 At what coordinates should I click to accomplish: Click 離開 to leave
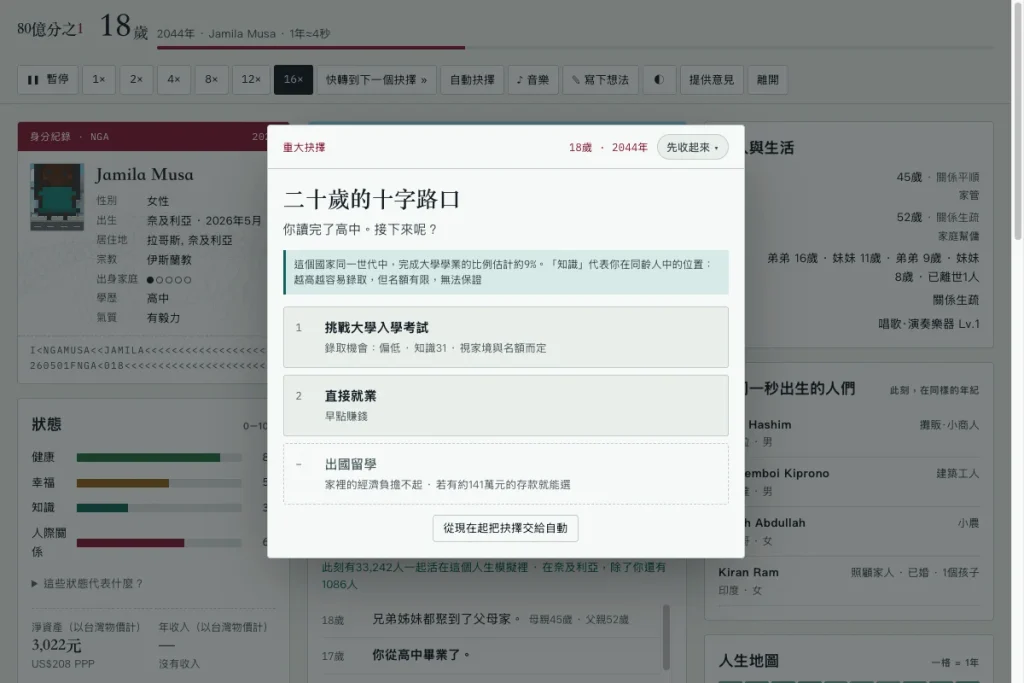click(767, 80)
